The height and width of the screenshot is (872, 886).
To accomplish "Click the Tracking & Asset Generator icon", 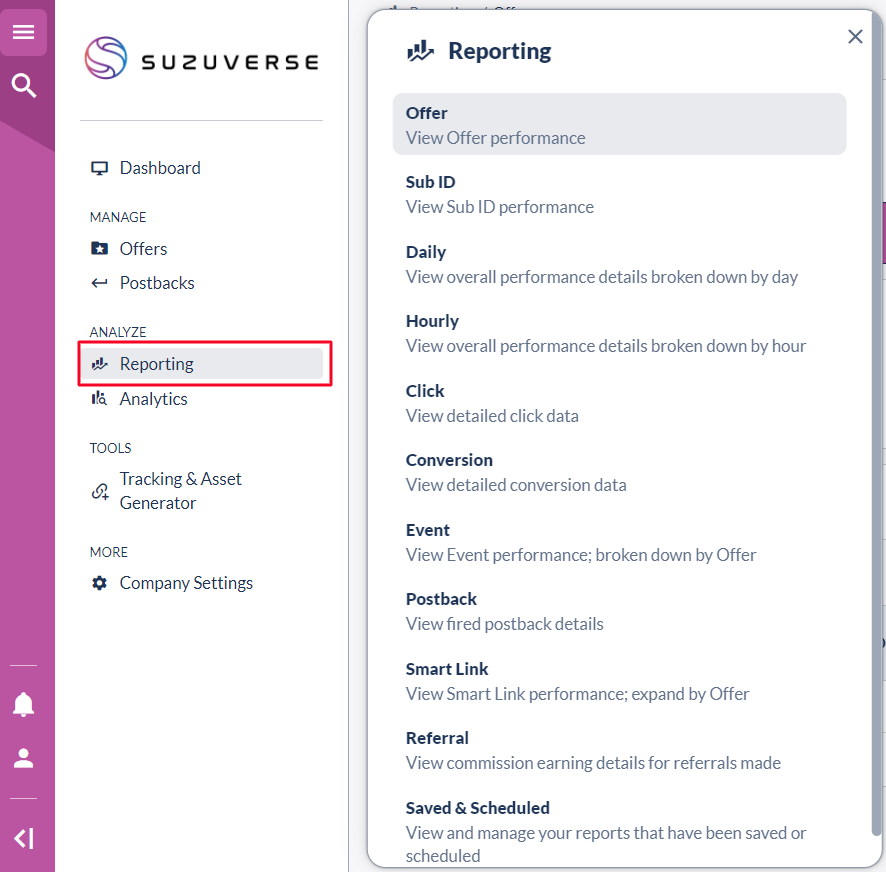I will coord(99,491).
